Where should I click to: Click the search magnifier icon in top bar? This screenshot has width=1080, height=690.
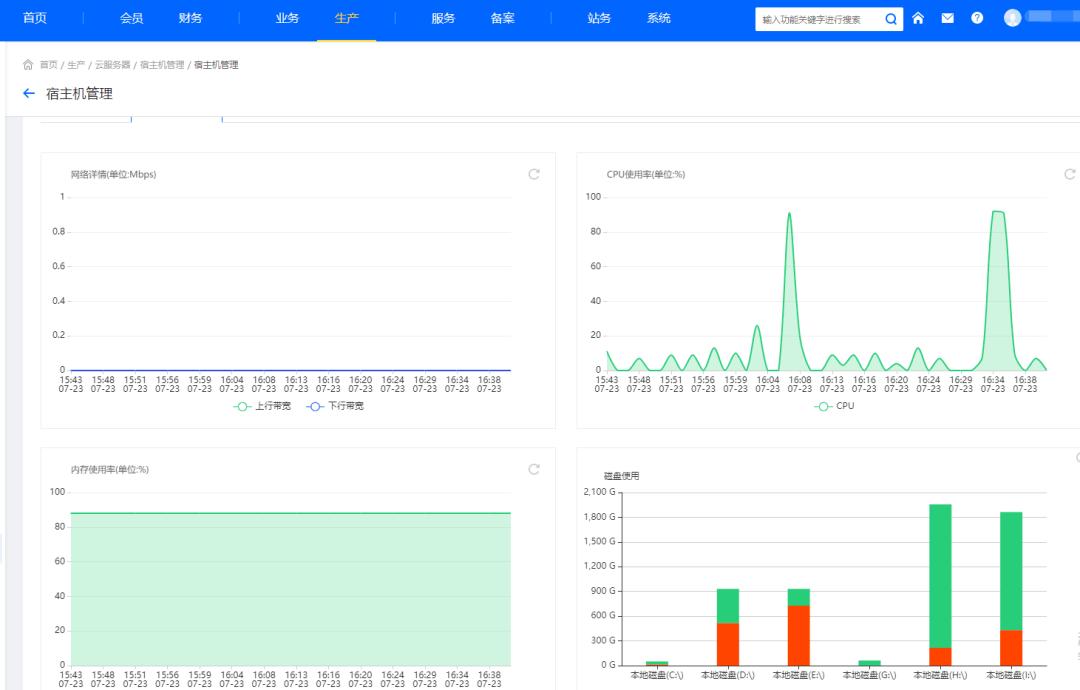click(x=891, y=19)
